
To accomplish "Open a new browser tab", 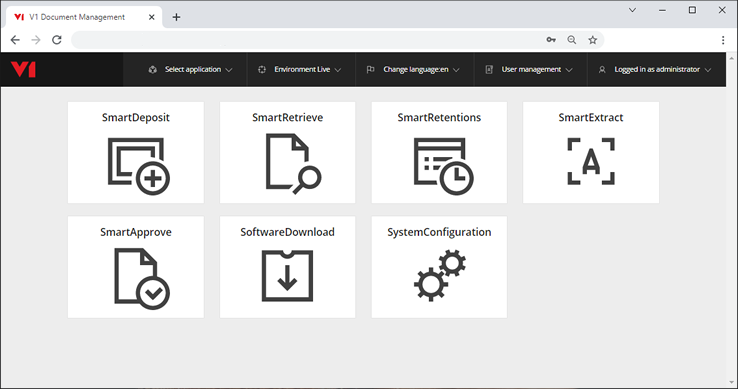I will pyautogui.click(x=176, y=17).
